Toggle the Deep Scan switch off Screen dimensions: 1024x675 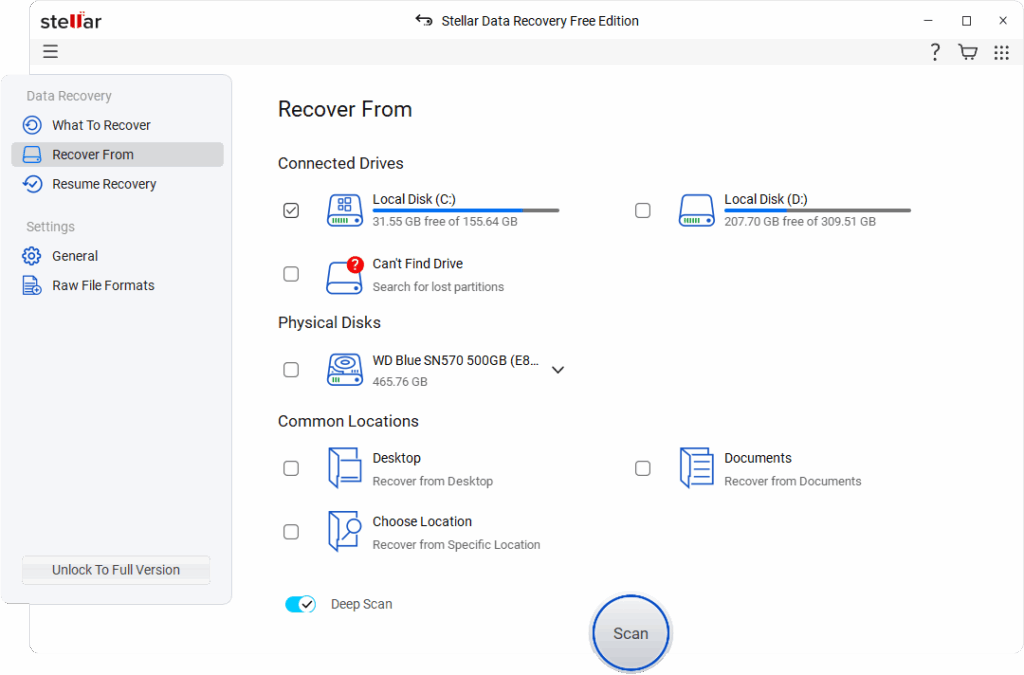pyautogui.click(x=300, y=604)
